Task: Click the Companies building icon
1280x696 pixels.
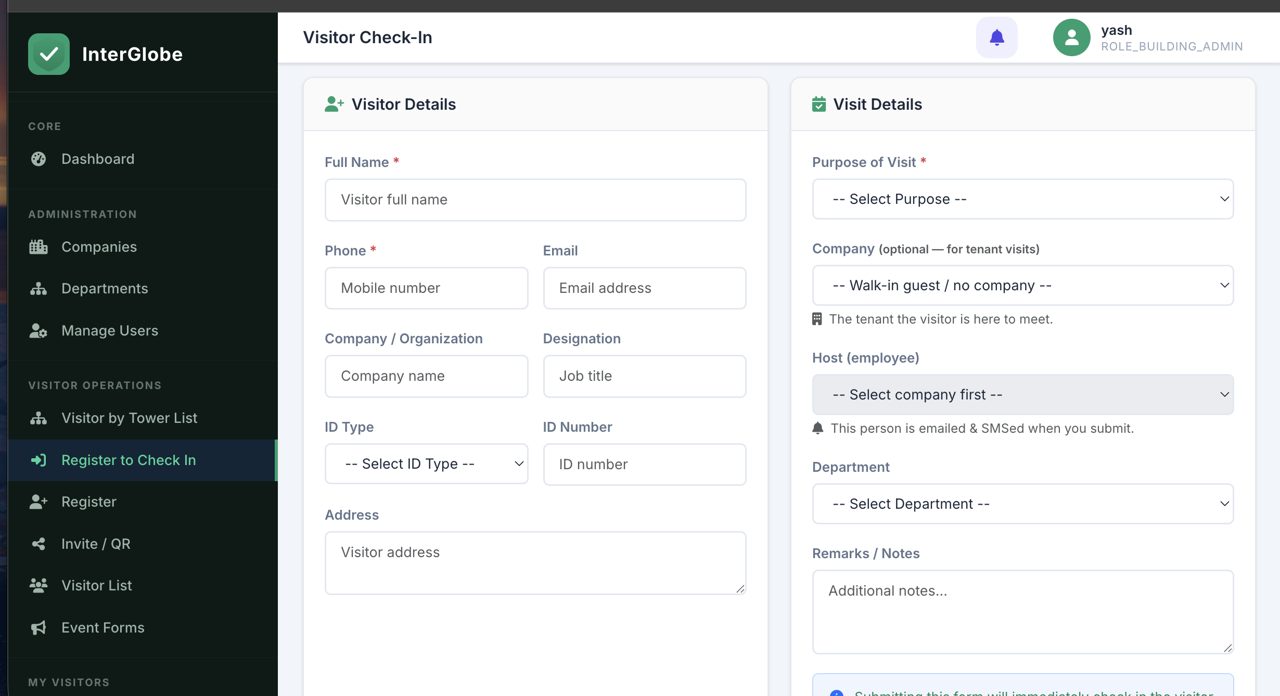Action: click(x=39, y=247)
